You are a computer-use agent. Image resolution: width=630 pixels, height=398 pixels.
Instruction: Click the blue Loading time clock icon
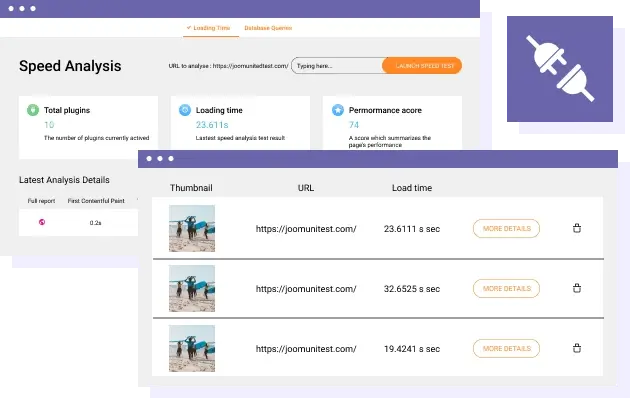point(185,110)
